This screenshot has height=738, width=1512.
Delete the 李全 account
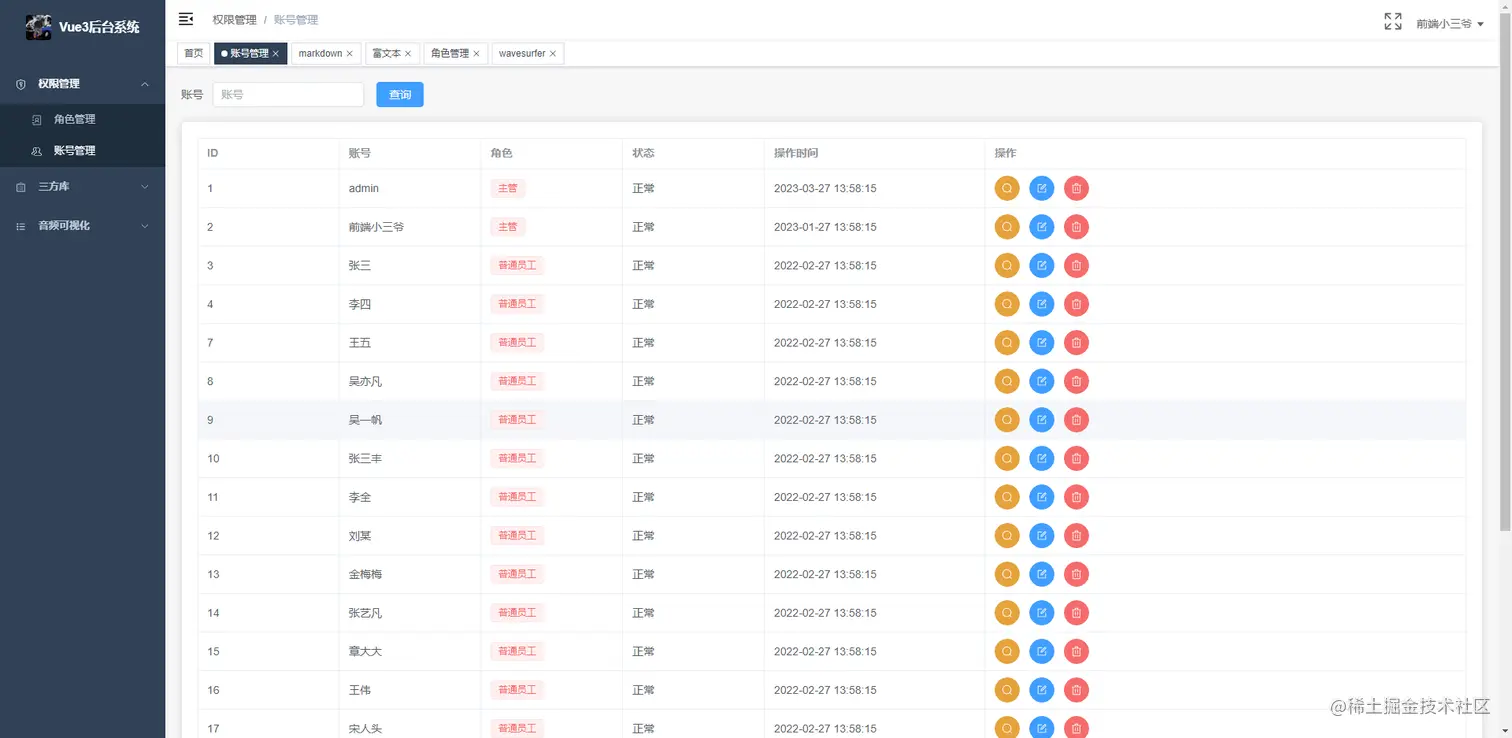[x=1076, y=497]
